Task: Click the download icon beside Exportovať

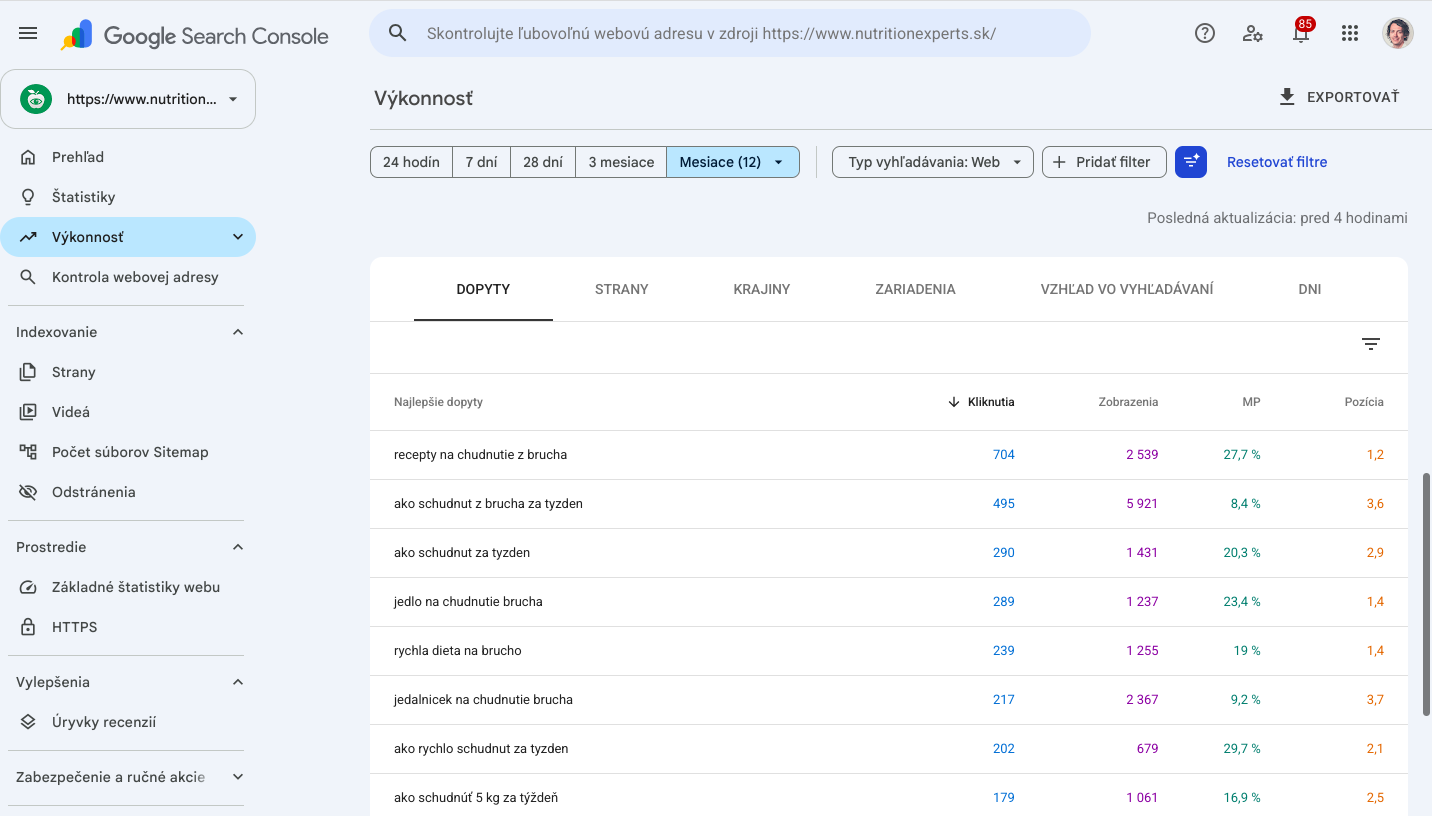Action: (x=1287, y=97)
